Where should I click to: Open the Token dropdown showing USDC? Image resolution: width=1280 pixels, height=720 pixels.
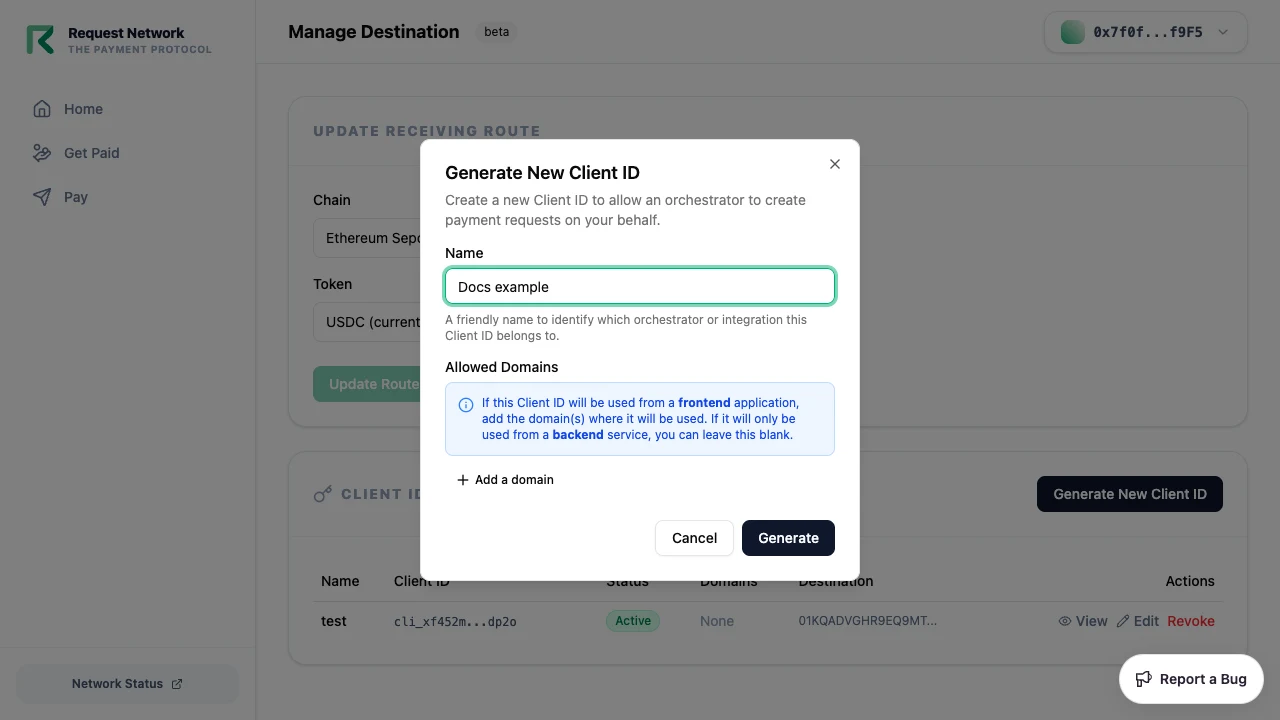(367, 323)
